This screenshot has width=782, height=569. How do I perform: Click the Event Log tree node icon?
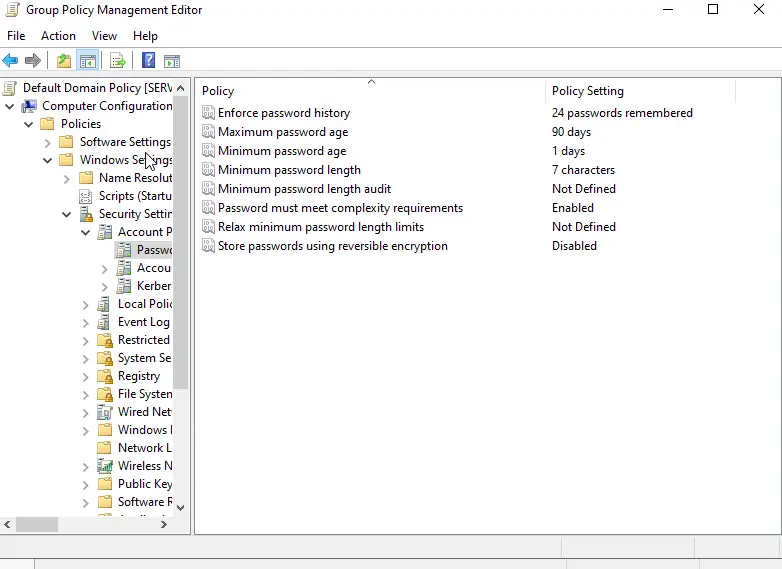pos(105,322)
